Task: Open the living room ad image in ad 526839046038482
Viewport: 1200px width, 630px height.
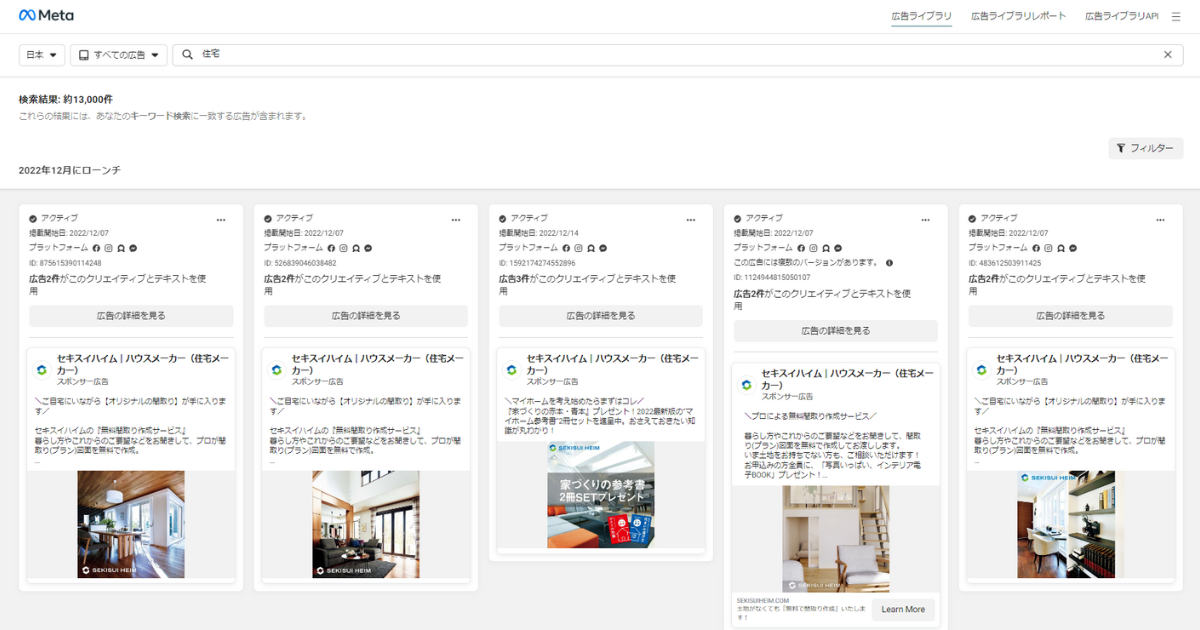Action: [x=366, y=524]
